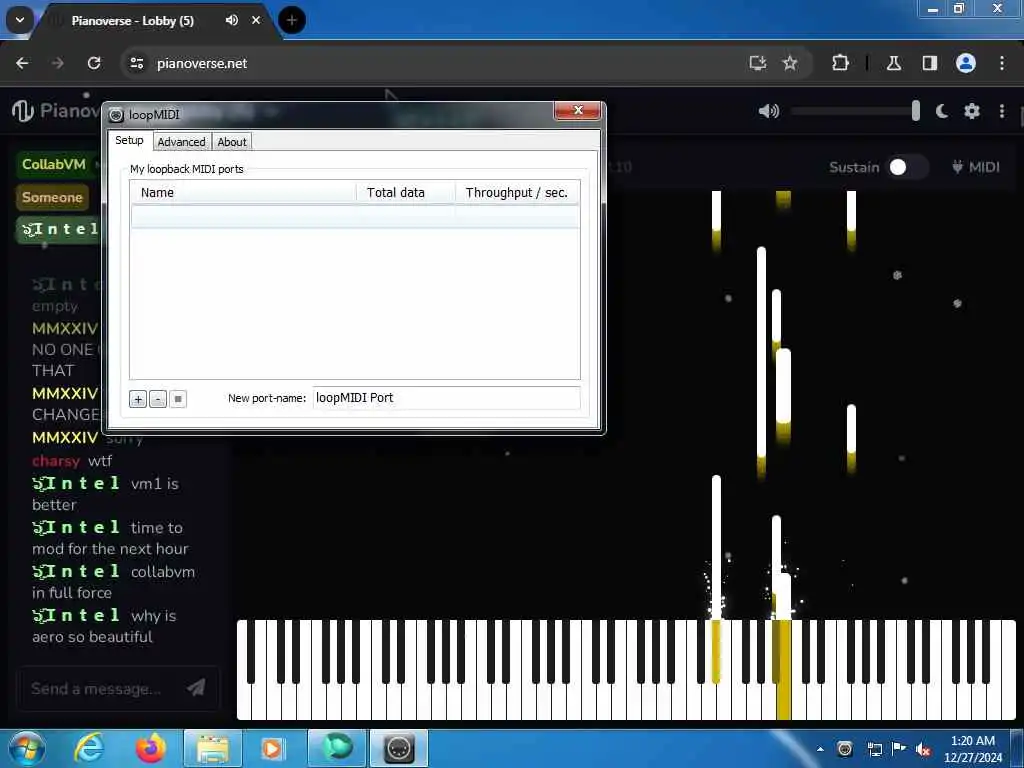
Task: Open the Chrome profile avatar
Action: [x=966, y=63]
